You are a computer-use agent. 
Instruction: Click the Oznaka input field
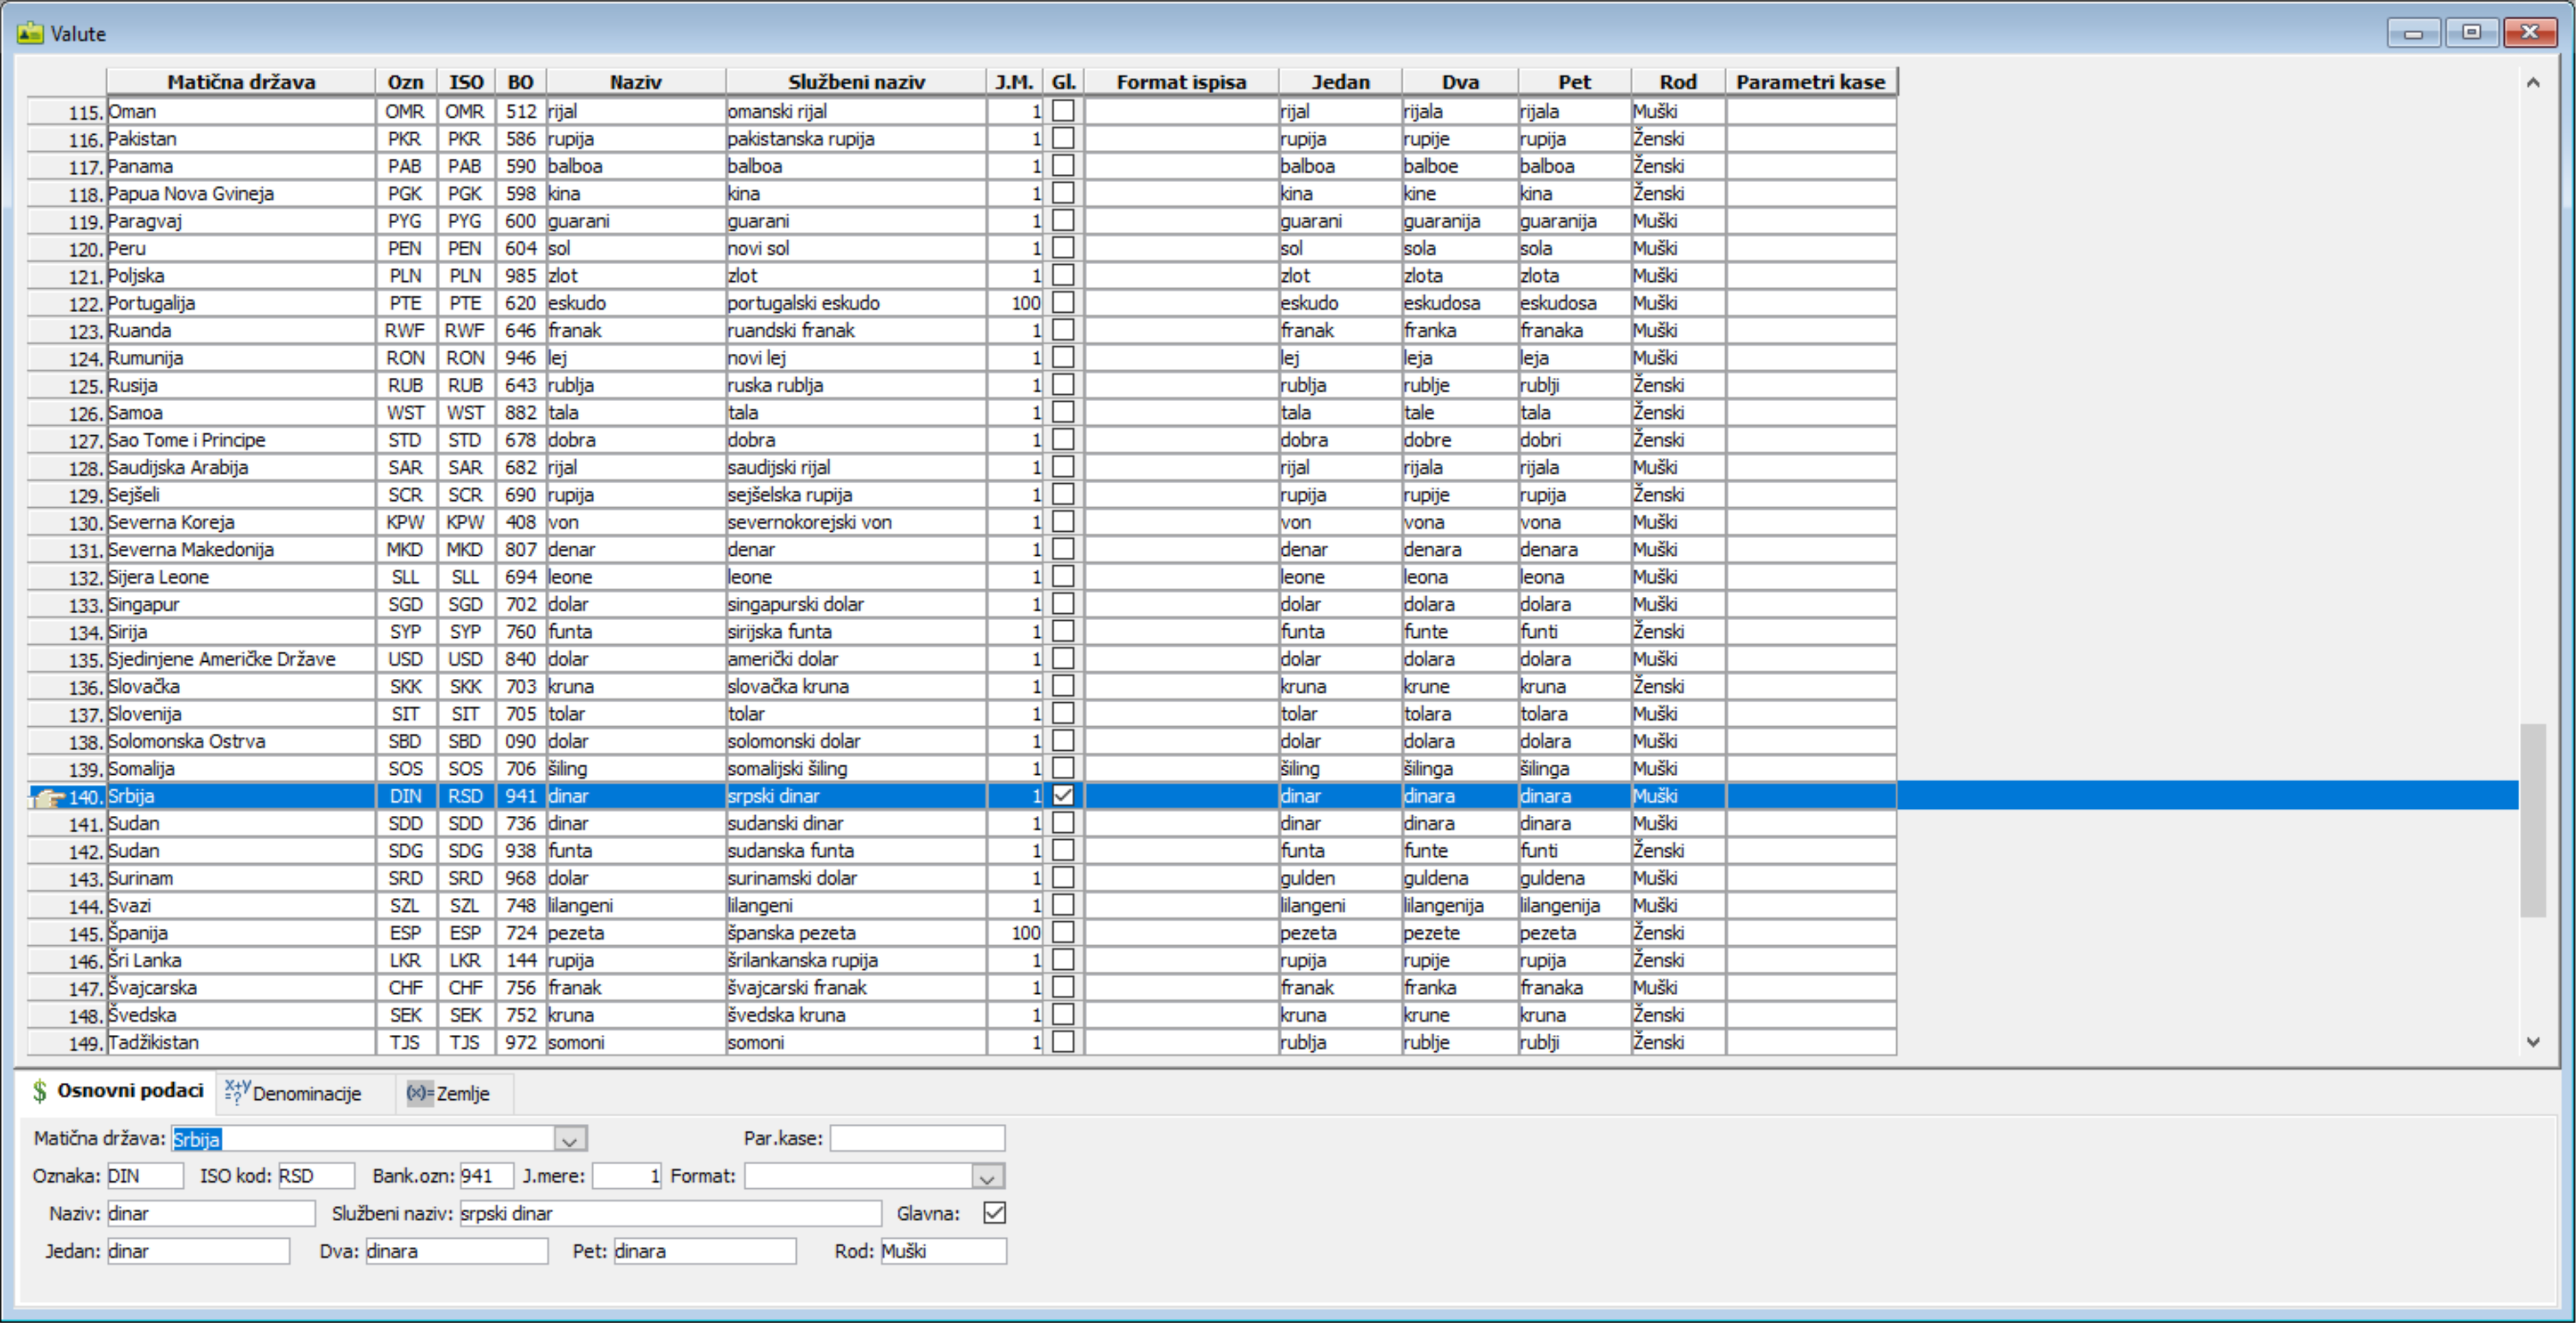click(145, 1176)
